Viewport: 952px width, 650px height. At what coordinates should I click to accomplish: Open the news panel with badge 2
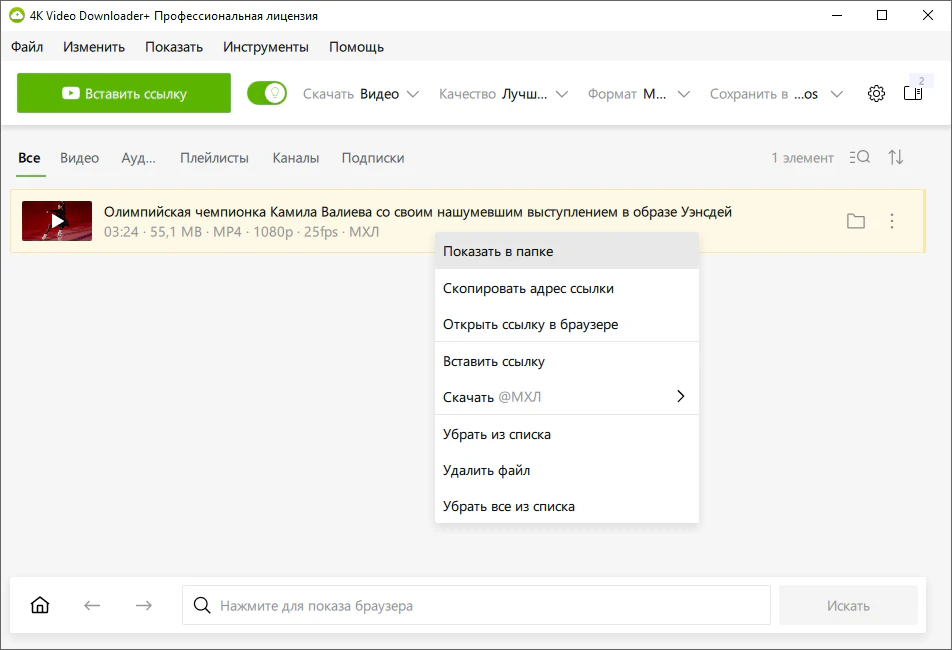(x=912, y=92)
